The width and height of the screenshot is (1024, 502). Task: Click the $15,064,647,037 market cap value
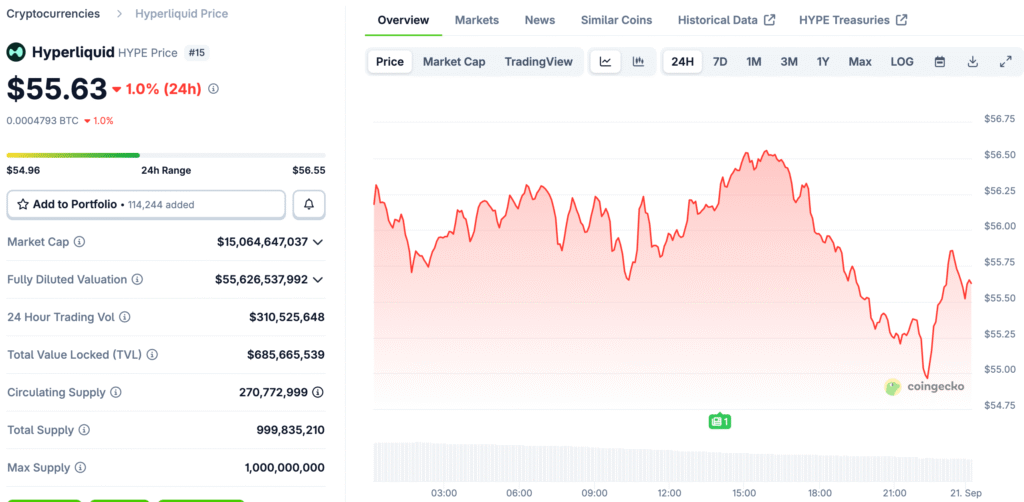coord(263,242)
